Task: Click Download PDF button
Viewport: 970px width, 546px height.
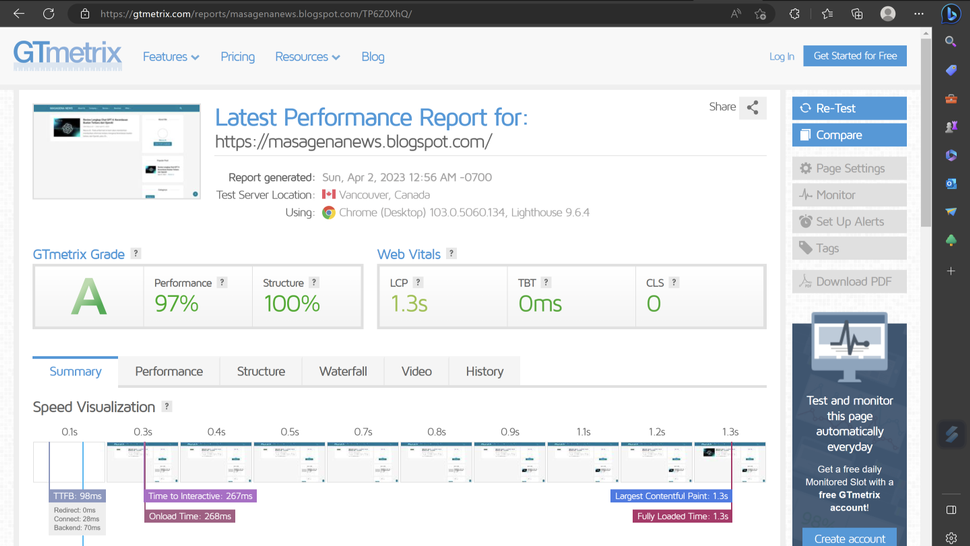Action: click(x=849, y=281)
